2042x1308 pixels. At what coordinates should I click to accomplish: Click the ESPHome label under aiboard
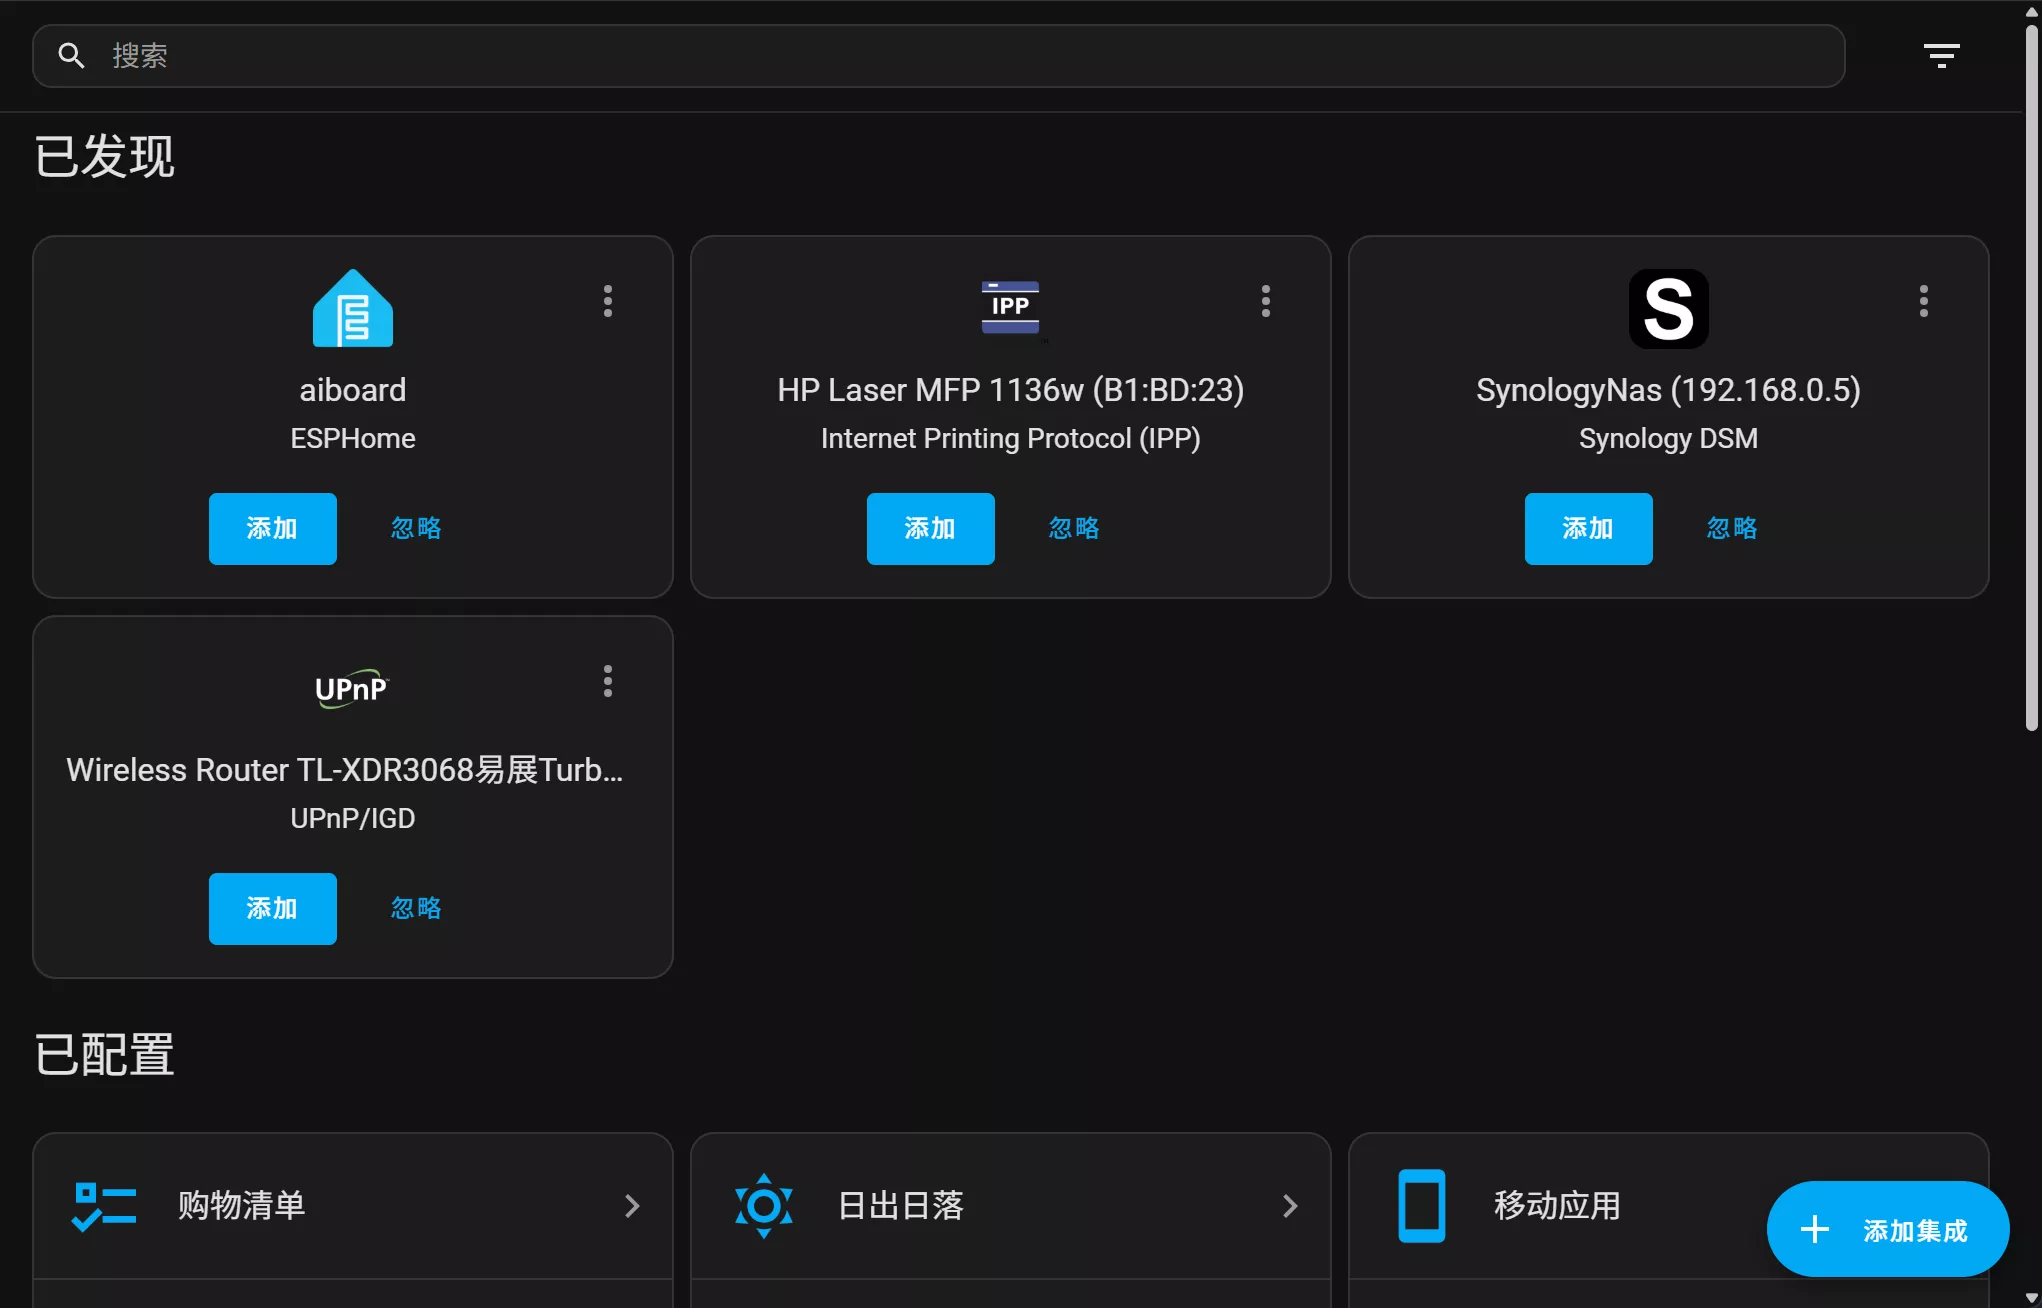(353, 438)
